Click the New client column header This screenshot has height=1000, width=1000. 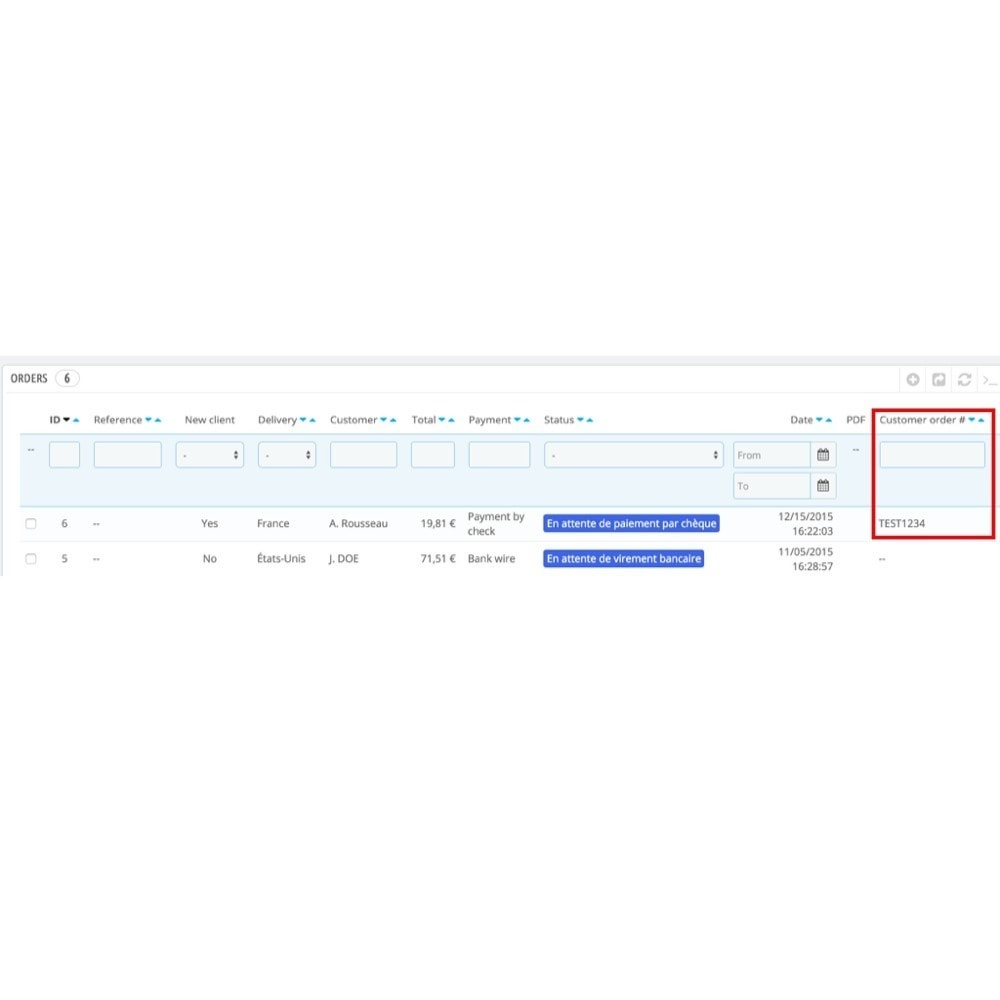pyautogui.click(x=210, y=420)
